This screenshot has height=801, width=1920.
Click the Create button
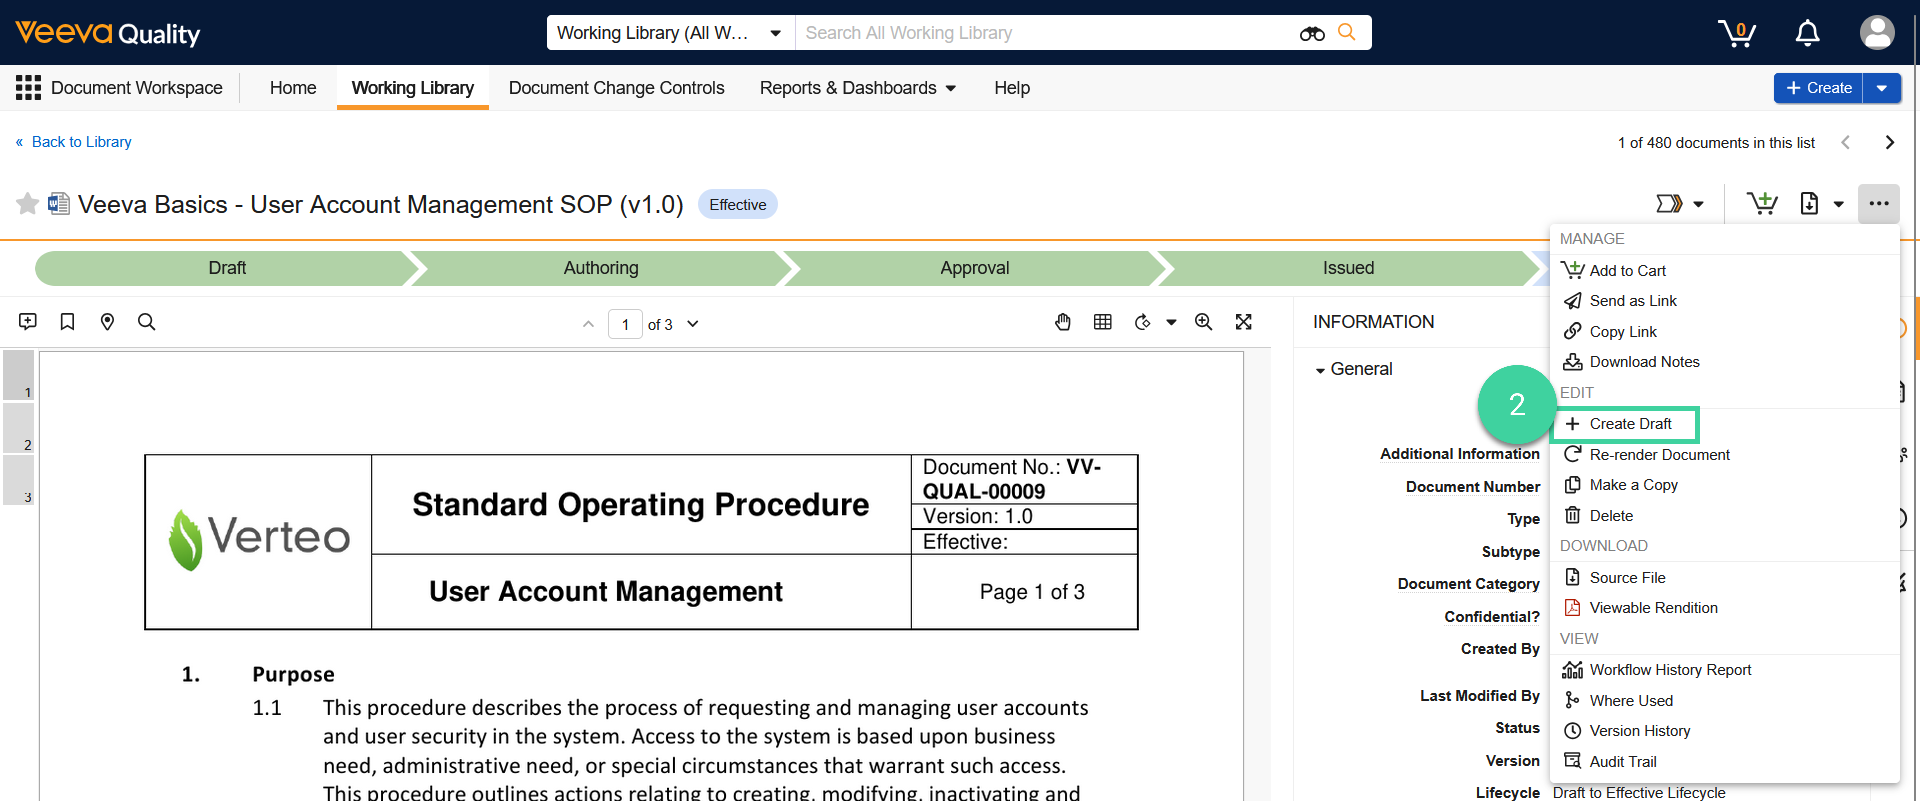pos(1818,88)
